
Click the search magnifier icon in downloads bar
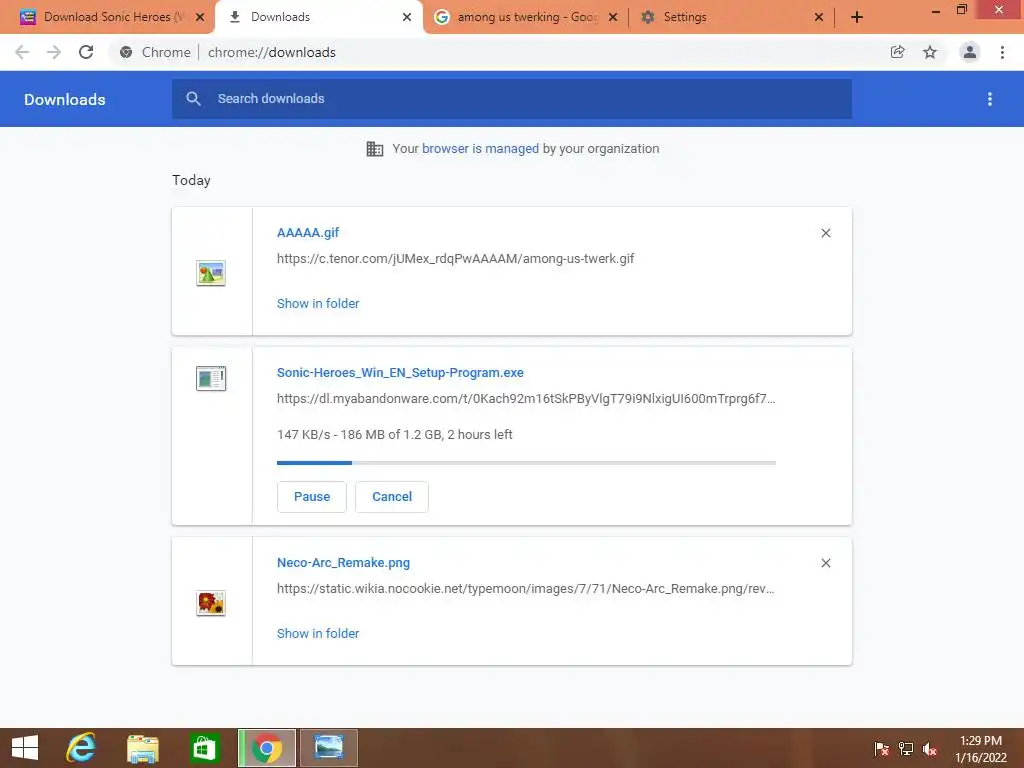193,99
